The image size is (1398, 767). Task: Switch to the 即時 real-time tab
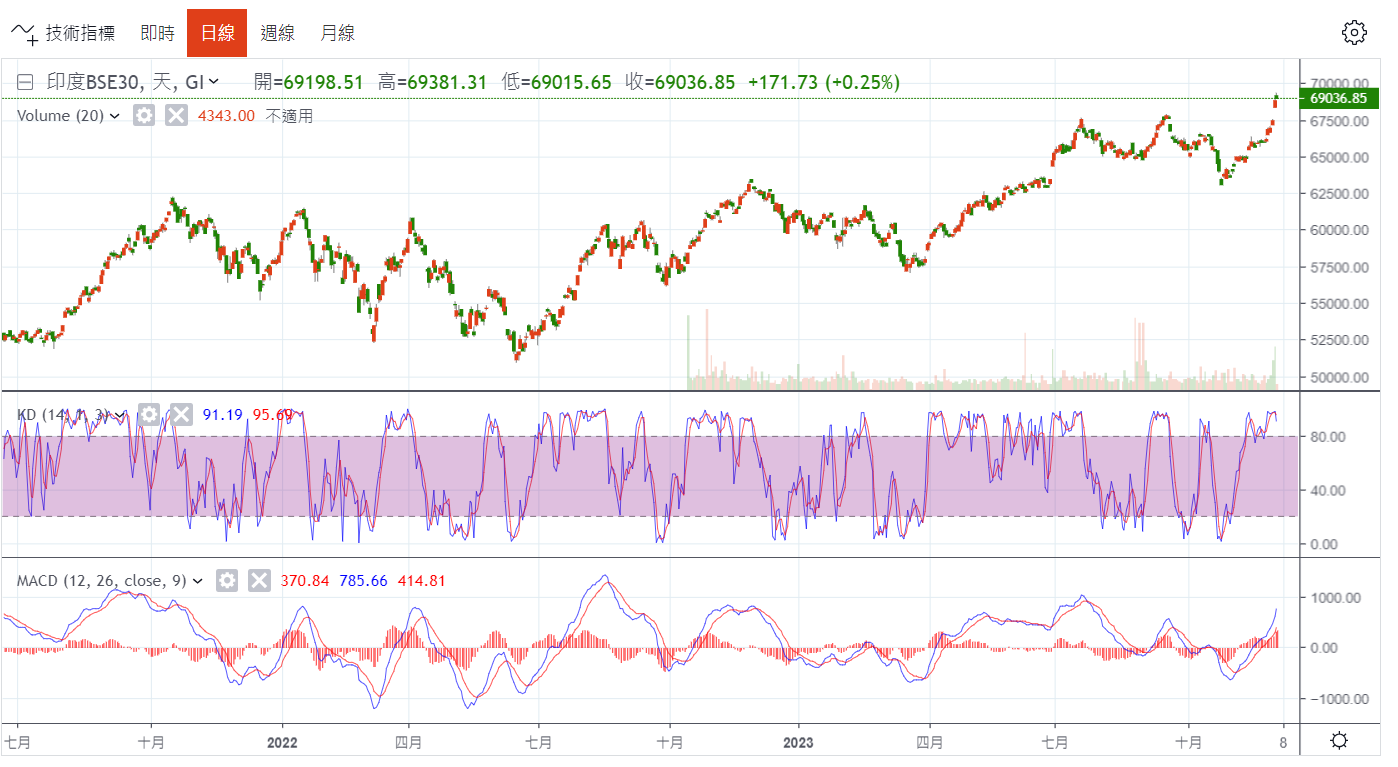point(157,33)
